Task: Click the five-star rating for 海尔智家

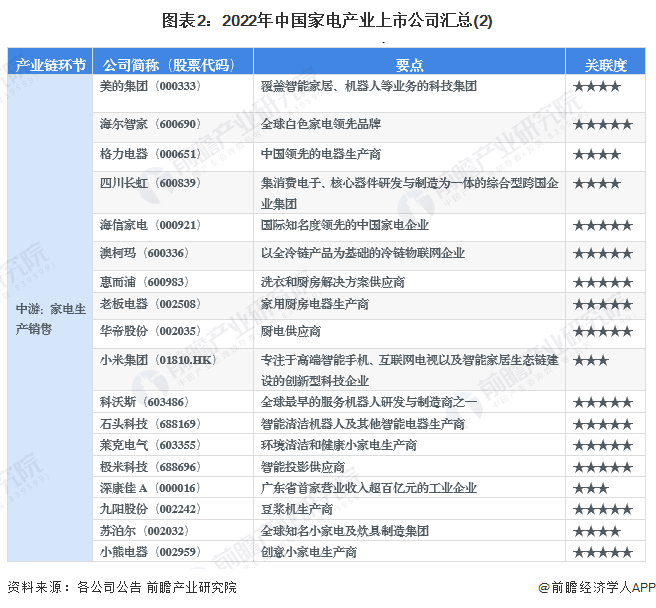Action: coord(603,125)
